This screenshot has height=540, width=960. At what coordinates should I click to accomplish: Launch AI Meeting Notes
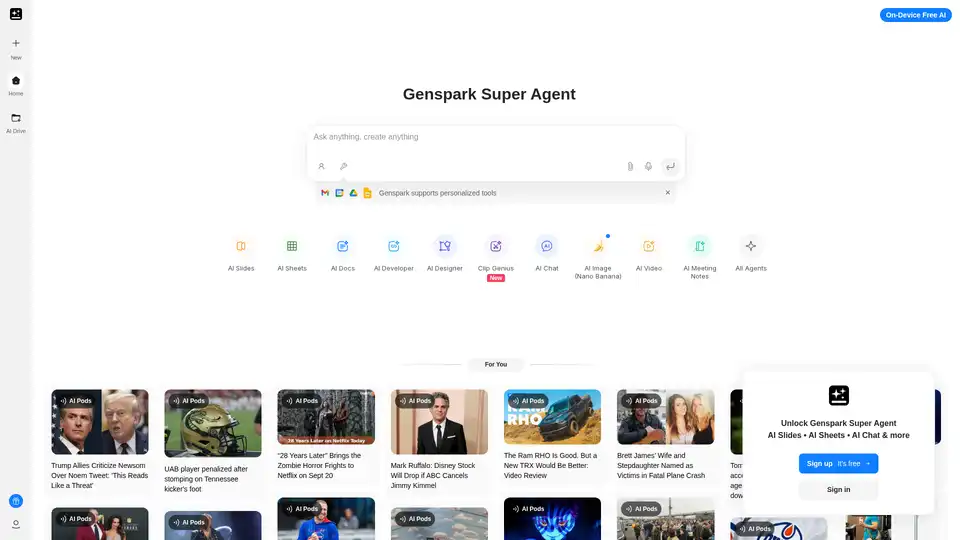[700, 246]
